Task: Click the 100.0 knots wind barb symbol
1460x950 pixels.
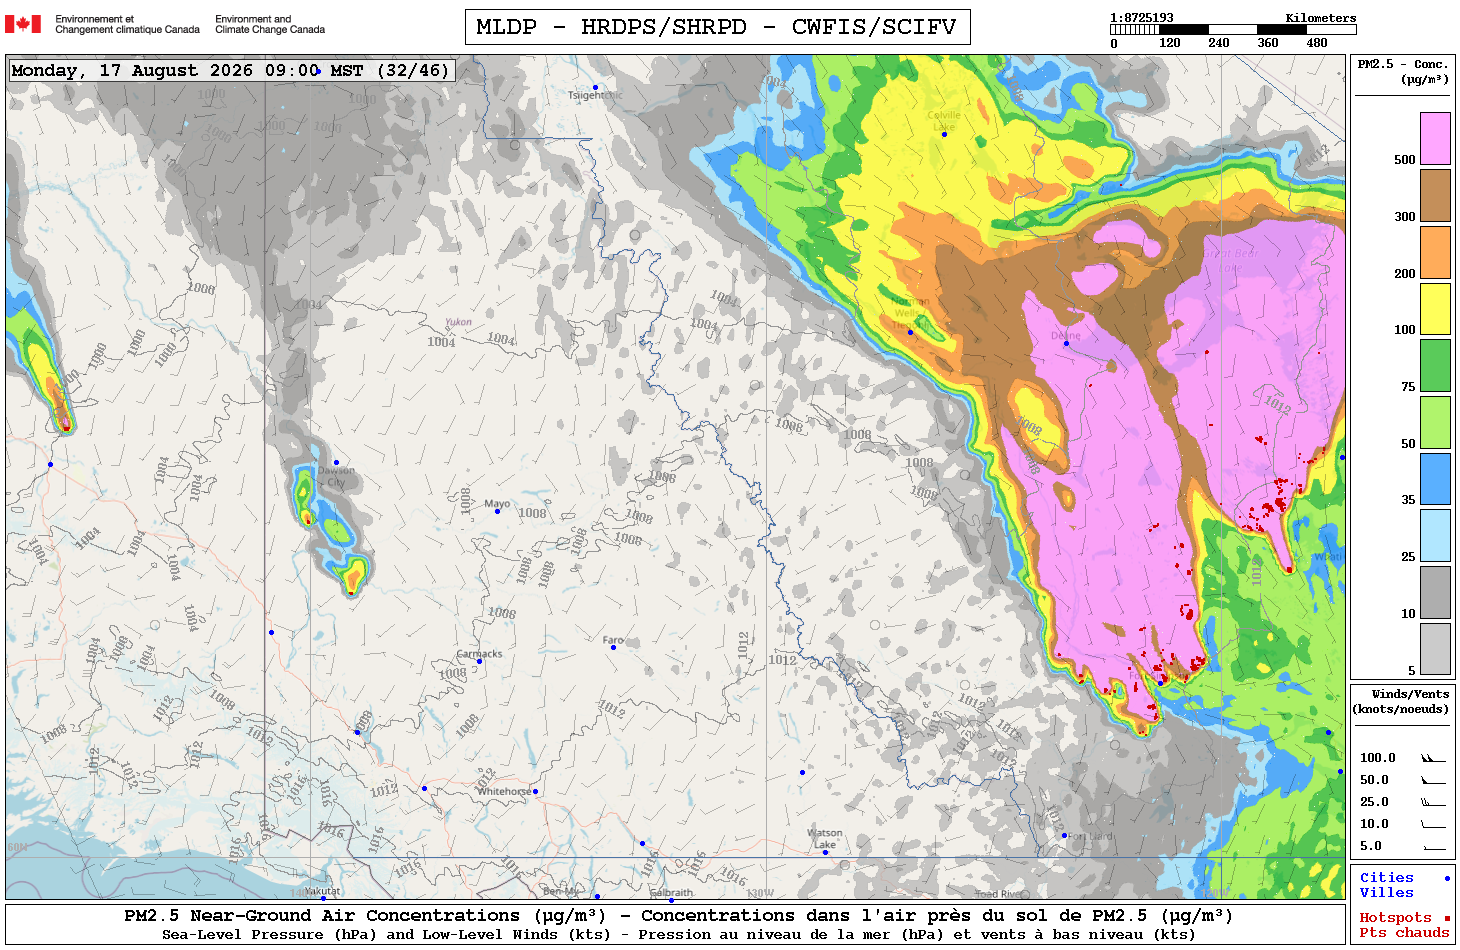Action: point(1433,758)
